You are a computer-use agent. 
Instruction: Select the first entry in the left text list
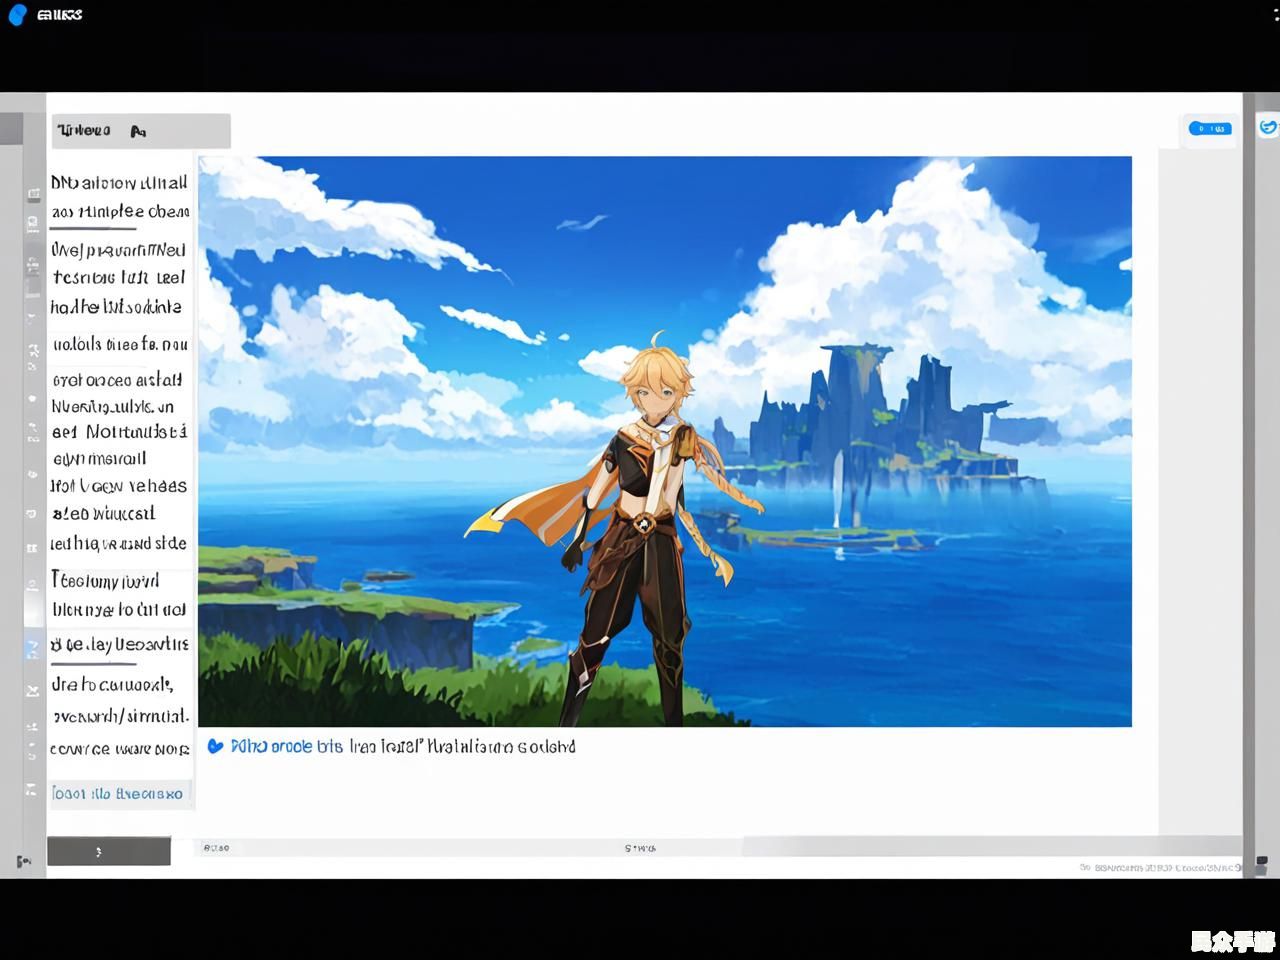coord(119,197)
